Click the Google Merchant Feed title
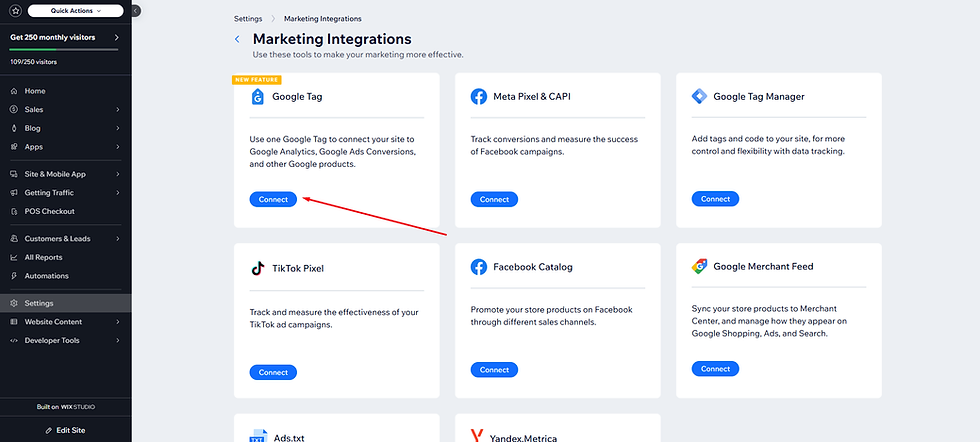This screenshot has width=980, height=442. click(763, 266)
